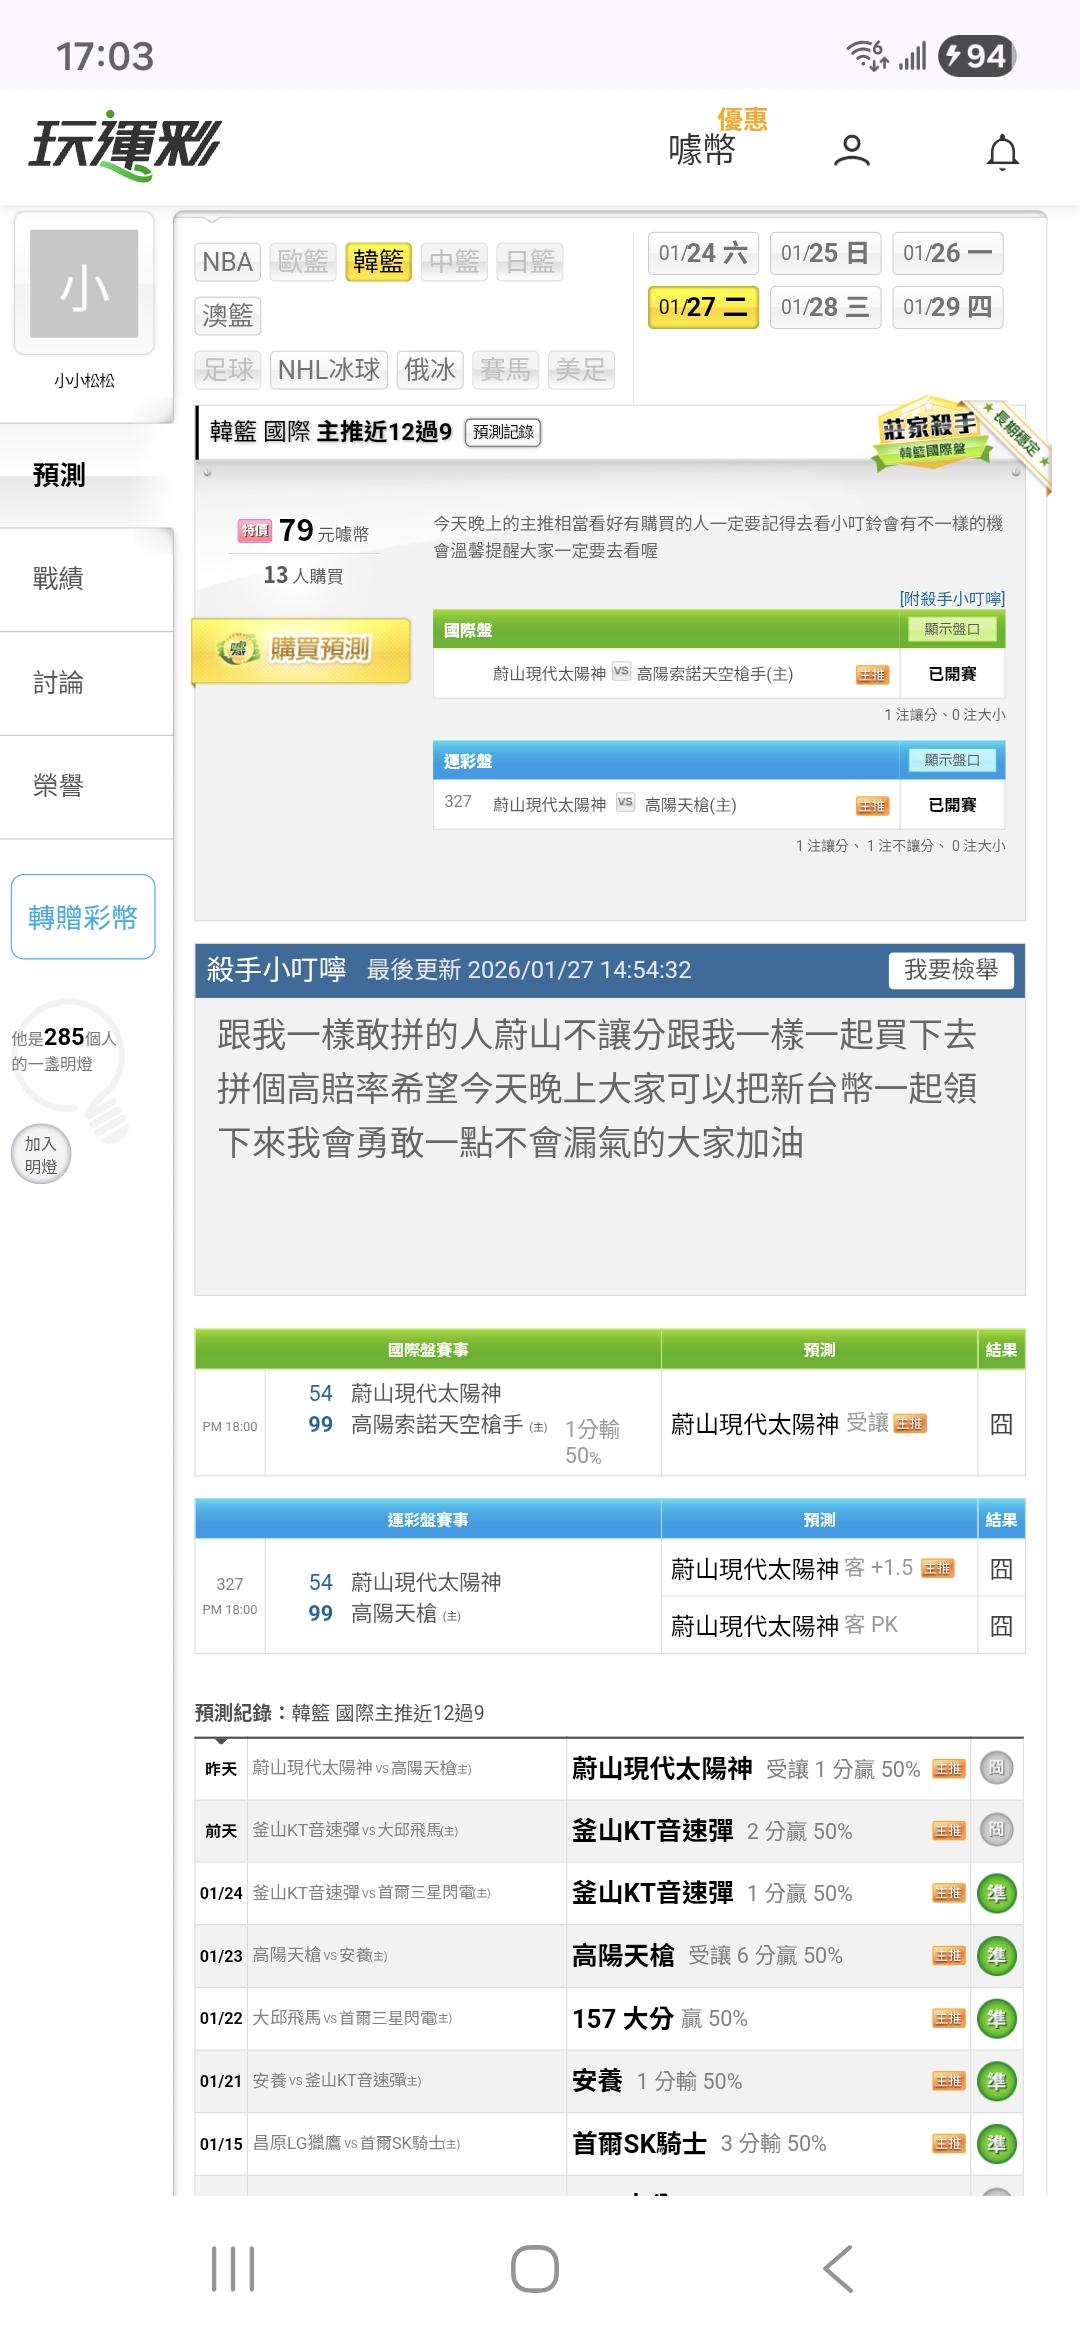
Task: Tap 主推 icon in 國際盤 match row
Action: coord(872,675)
